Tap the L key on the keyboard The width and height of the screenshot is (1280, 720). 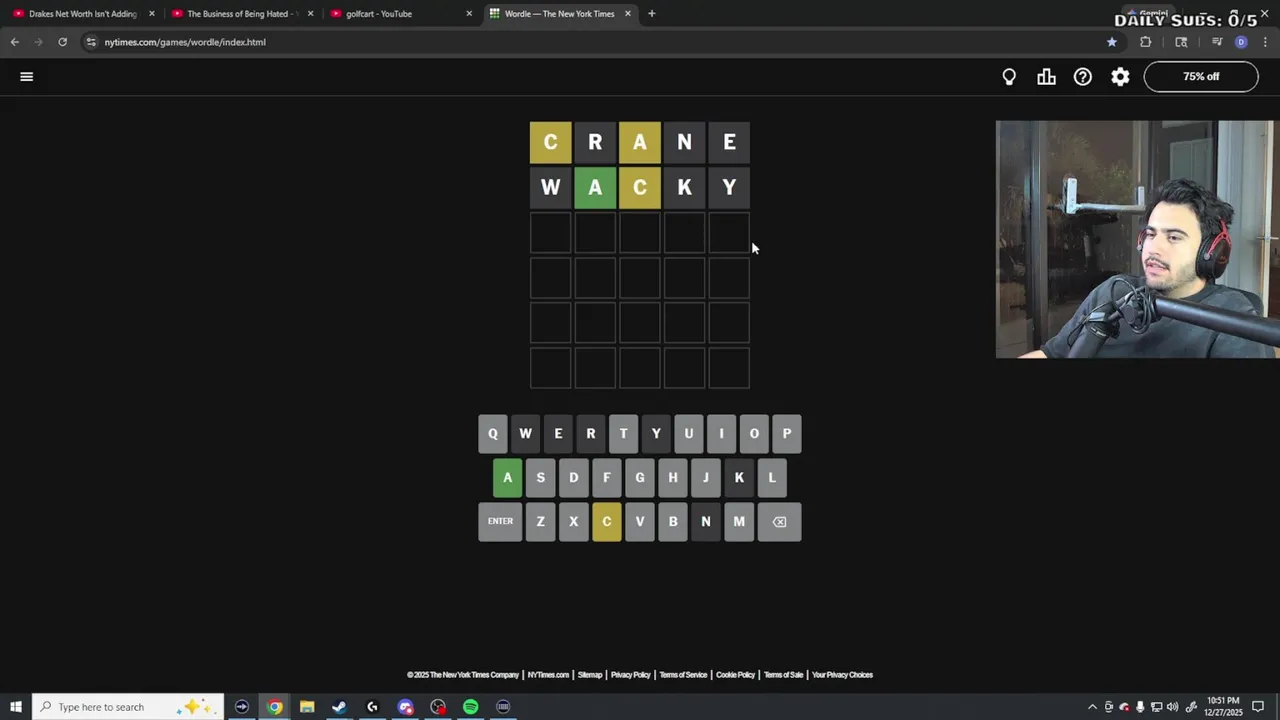pyautogui.click(x=771, y=477)
